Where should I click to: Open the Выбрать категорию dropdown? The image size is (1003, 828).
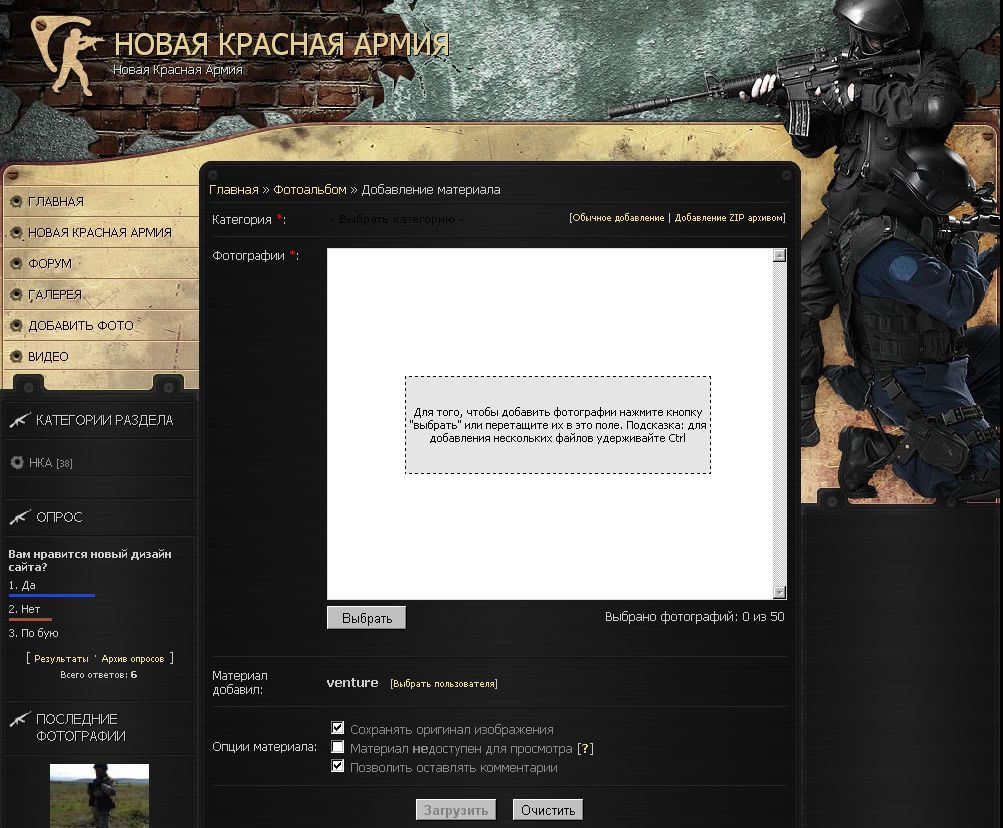coord(397,219)
